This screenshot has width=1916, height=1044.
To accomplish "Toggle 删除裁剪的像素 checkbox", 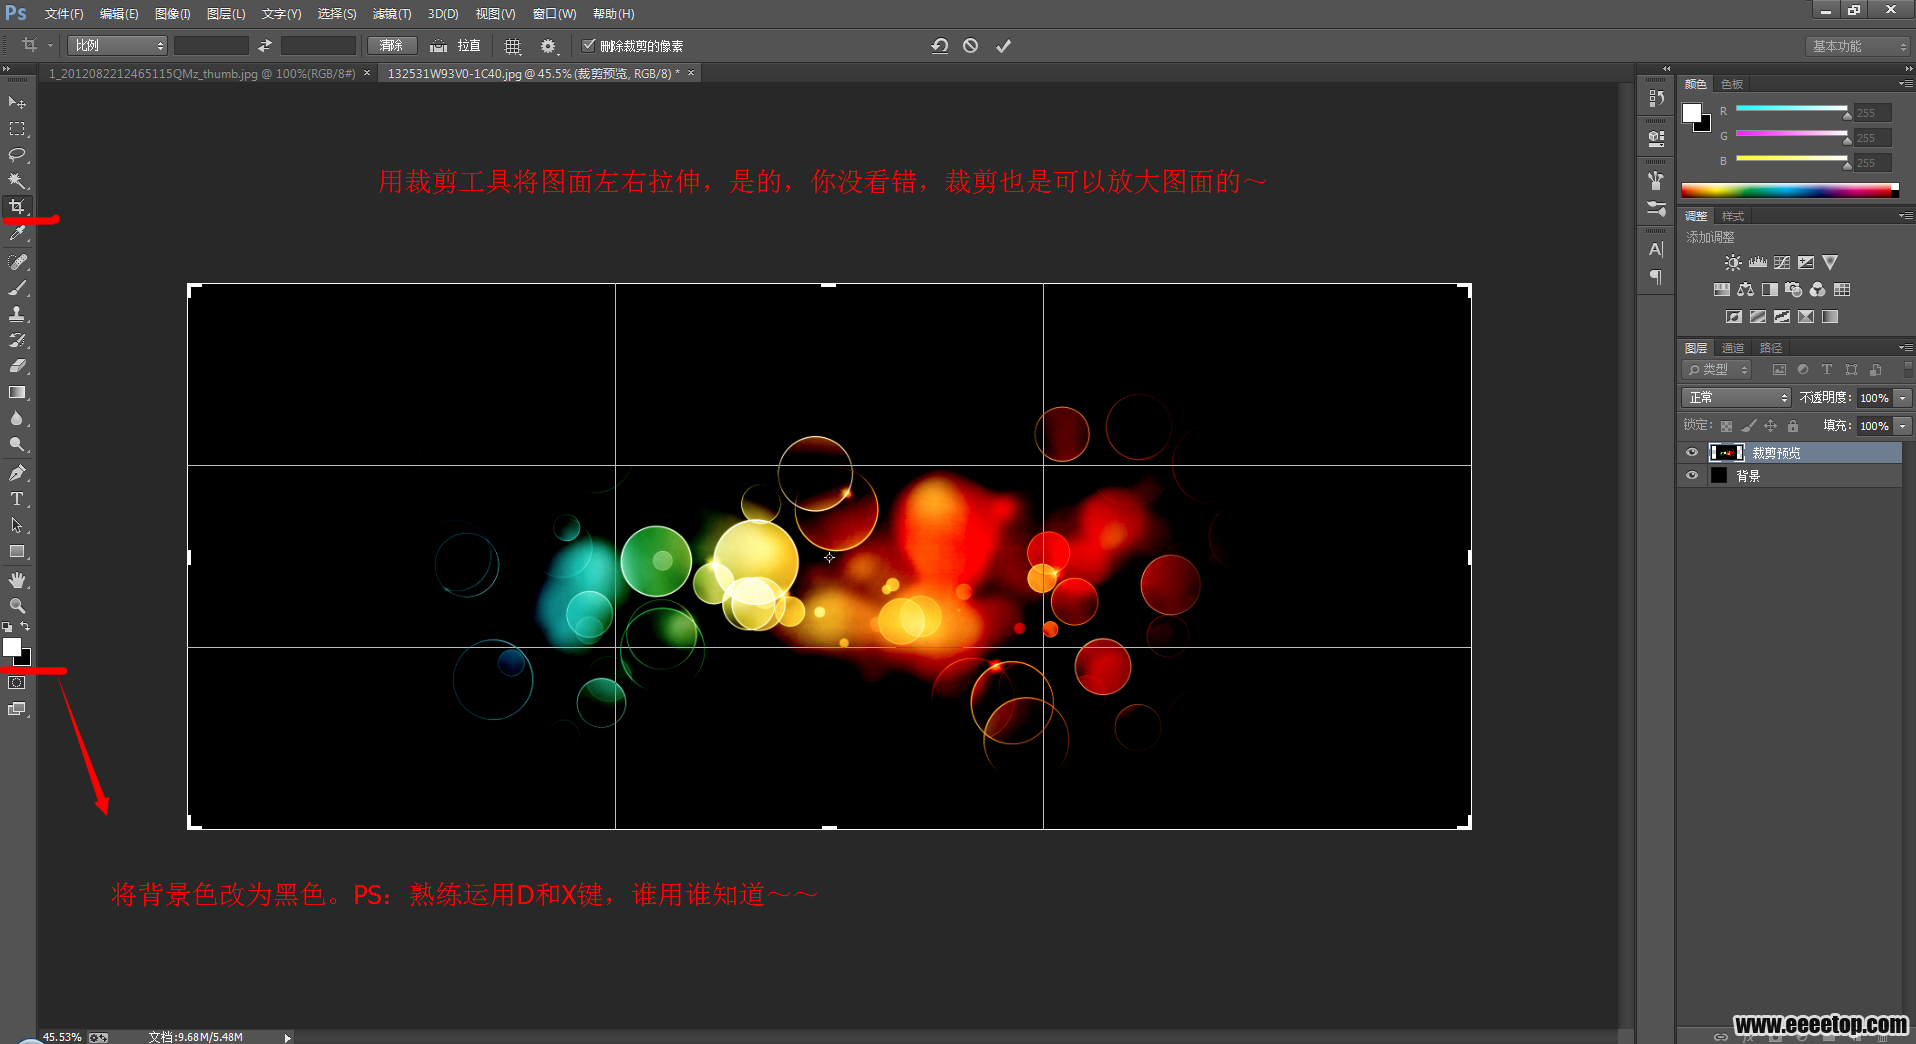I will tap(589, 46).
